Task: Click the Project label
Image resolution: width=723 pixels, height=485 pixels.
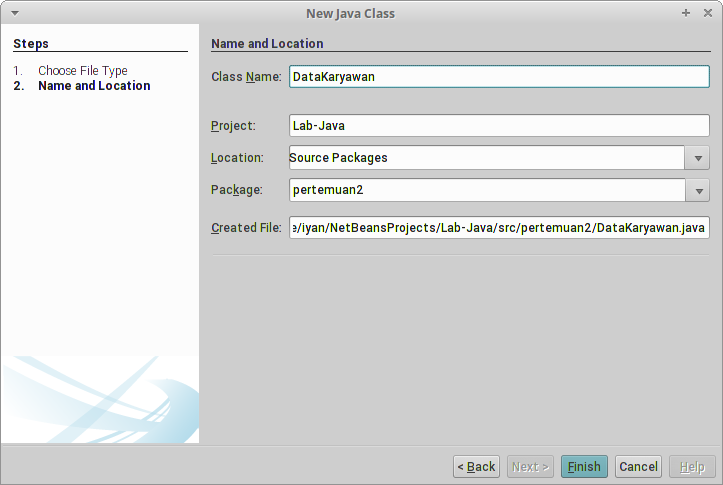Action: 233,125
